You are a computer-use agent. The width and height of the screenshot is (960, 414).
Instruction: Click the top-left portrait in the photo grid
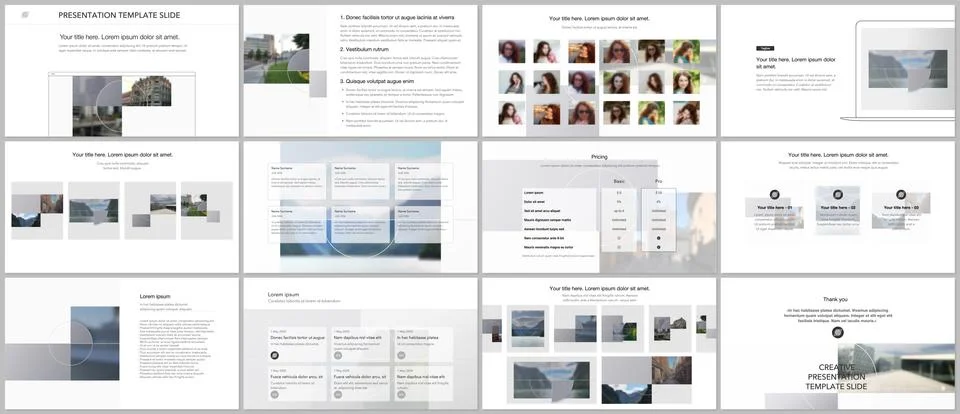pyautogui.click(x=511, y=51)
